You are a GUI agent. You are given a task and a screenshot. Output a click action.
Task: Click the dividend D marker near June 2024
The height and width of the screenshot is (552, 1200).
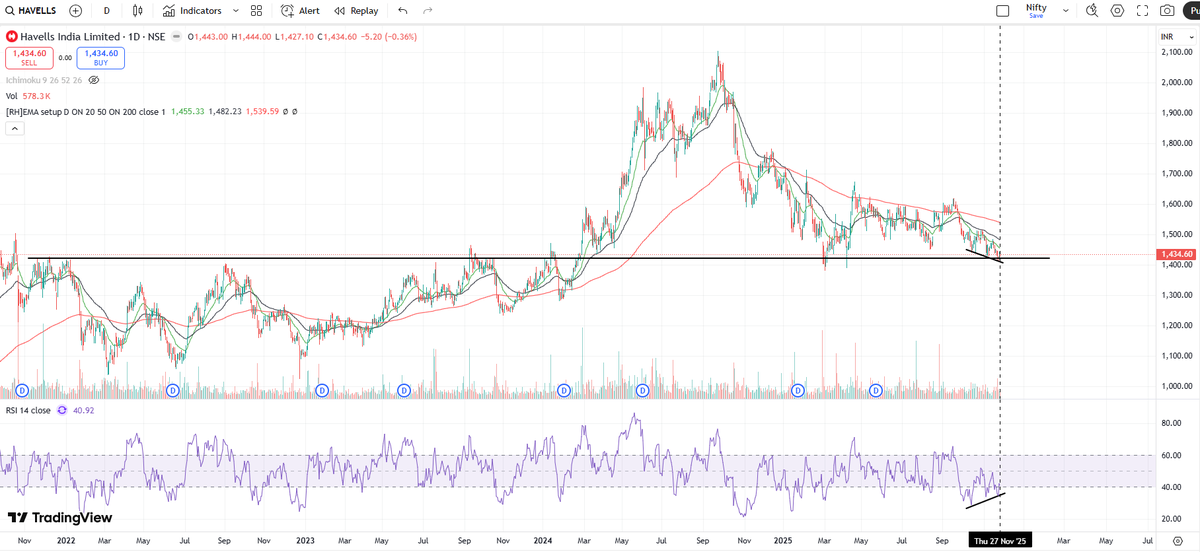coord(642,389)
